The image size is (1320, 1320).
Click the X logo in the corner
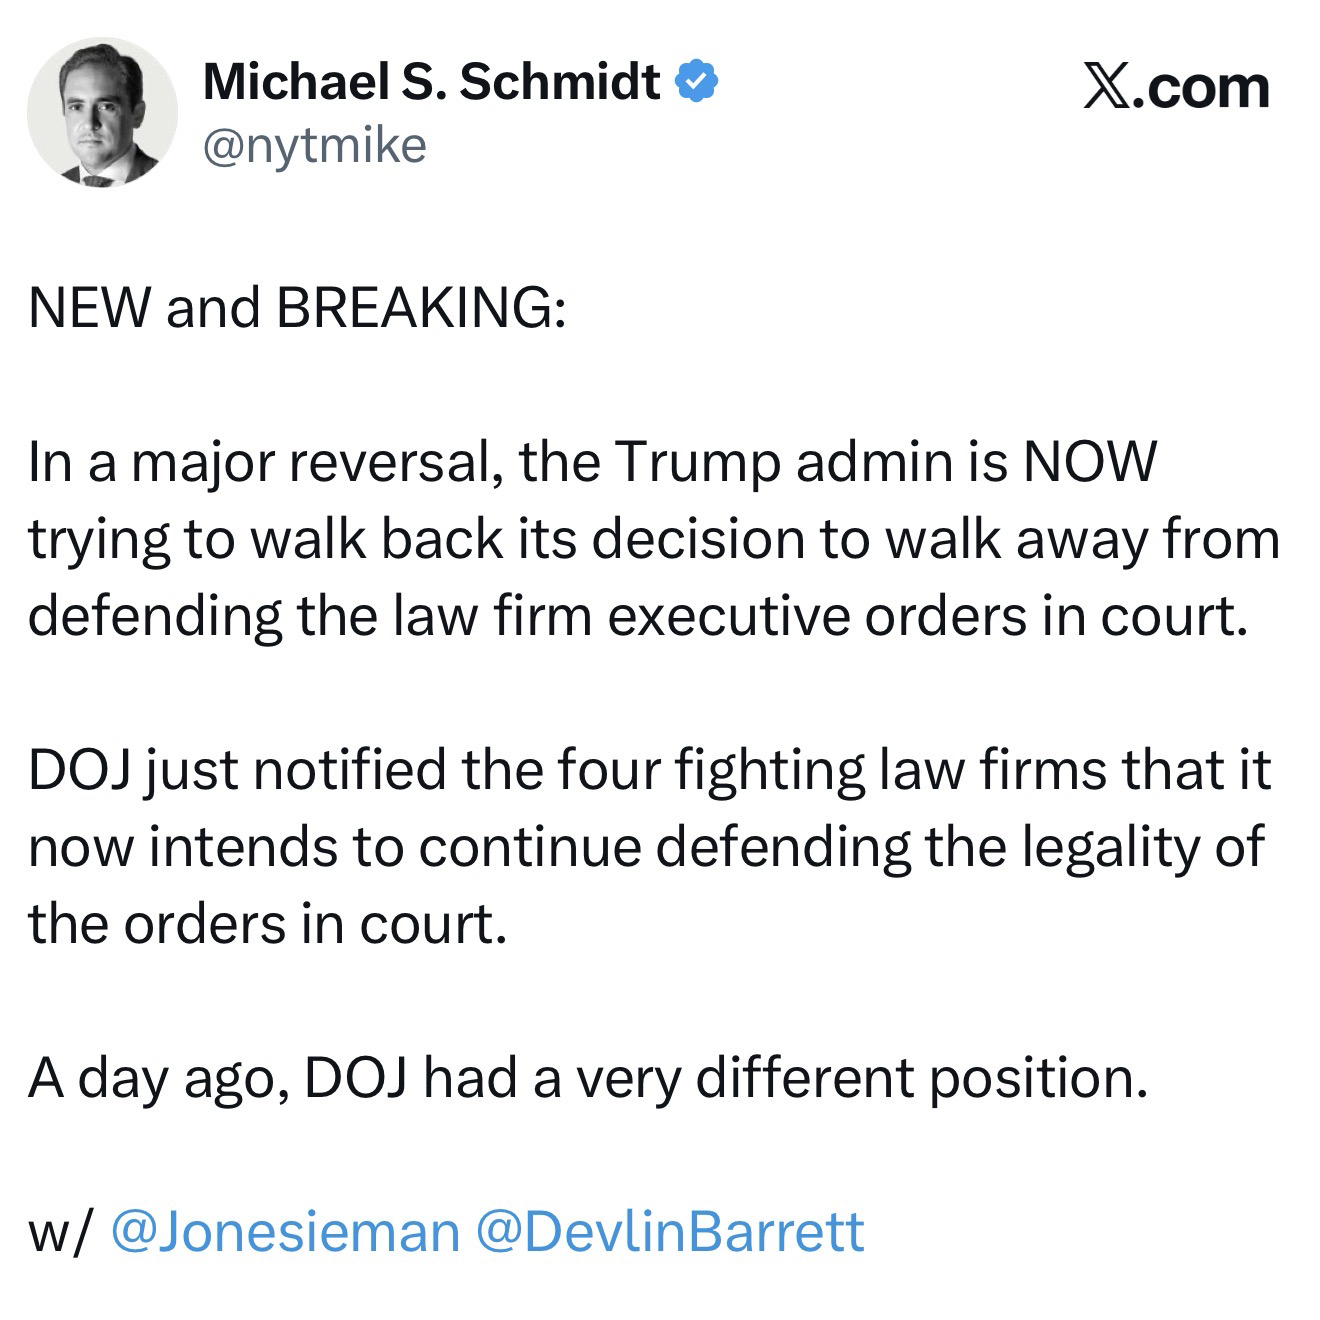pyautogui.click(x=1105, y=88)
